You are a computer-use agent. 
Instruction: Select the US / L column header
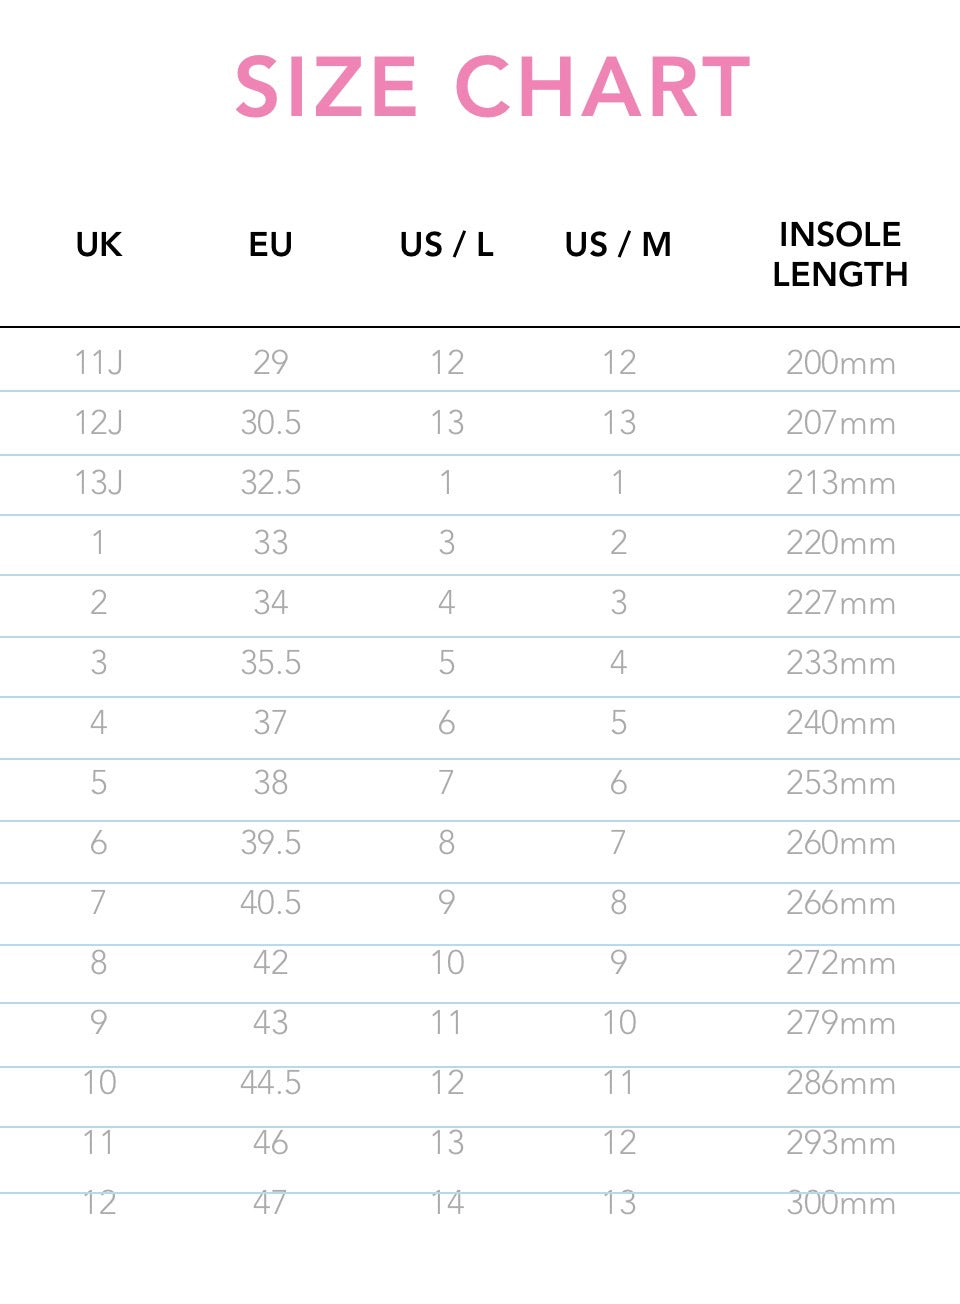(446, 245)
